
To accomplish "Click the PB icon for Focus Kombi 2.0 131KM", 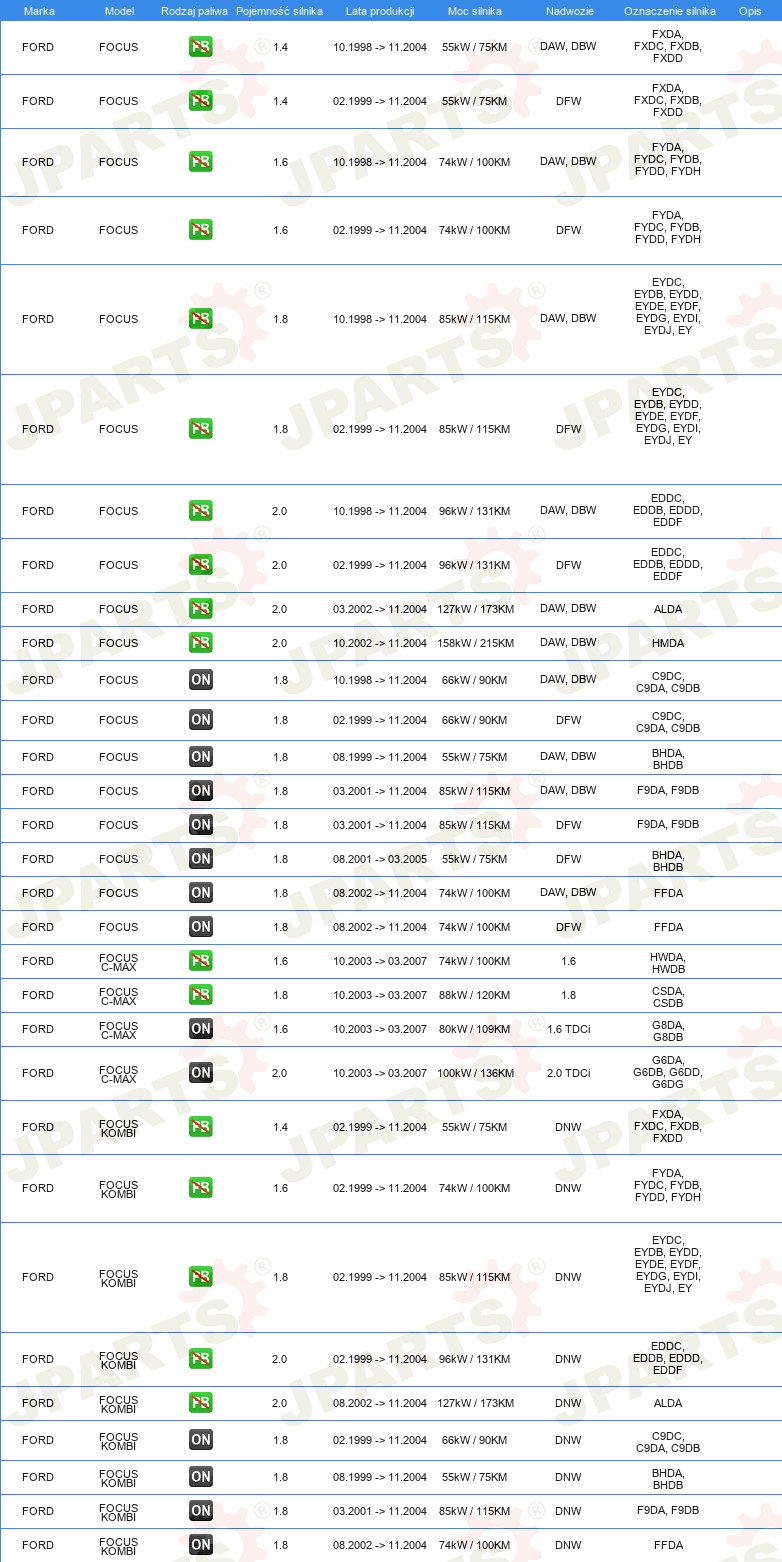I will pos(201,1359).
